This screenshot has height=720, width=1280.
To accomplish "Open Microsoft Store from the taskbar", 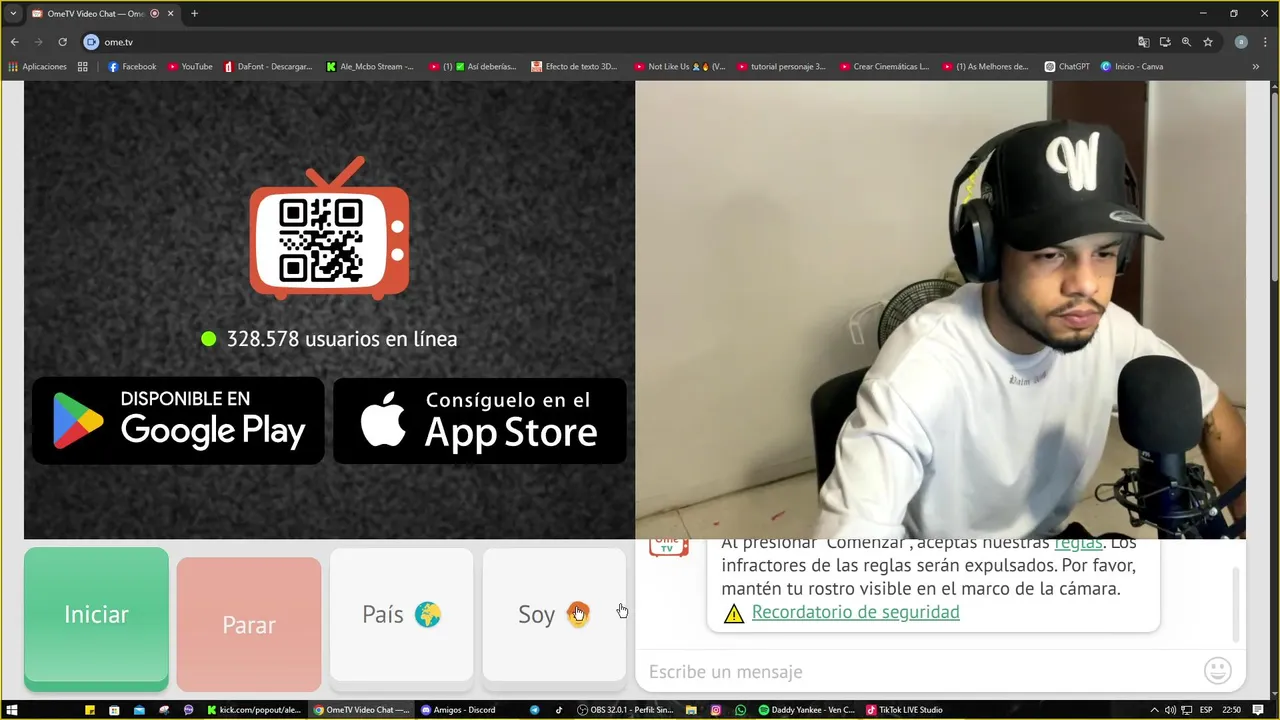I will click(x=114, y=710).
